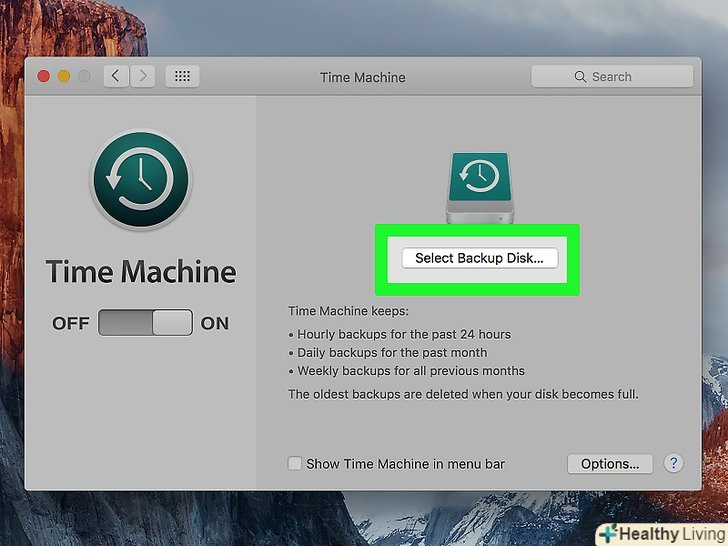Go back with the left chevron button
The width and height of the screenshot is (728, 546).
tap(116, 76)
